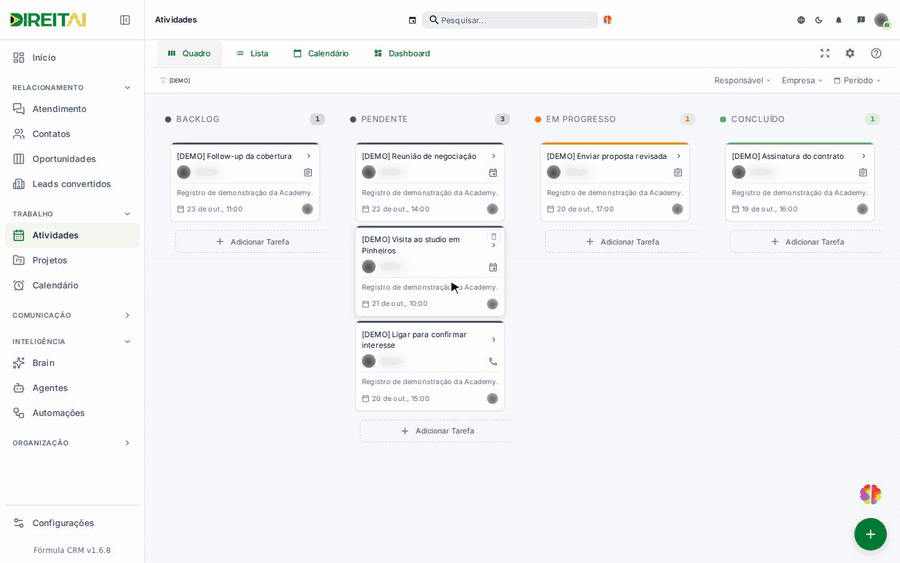Screen dimensions: 900x563
Task: Open the notifications bell
Action: tap(839, 20)
